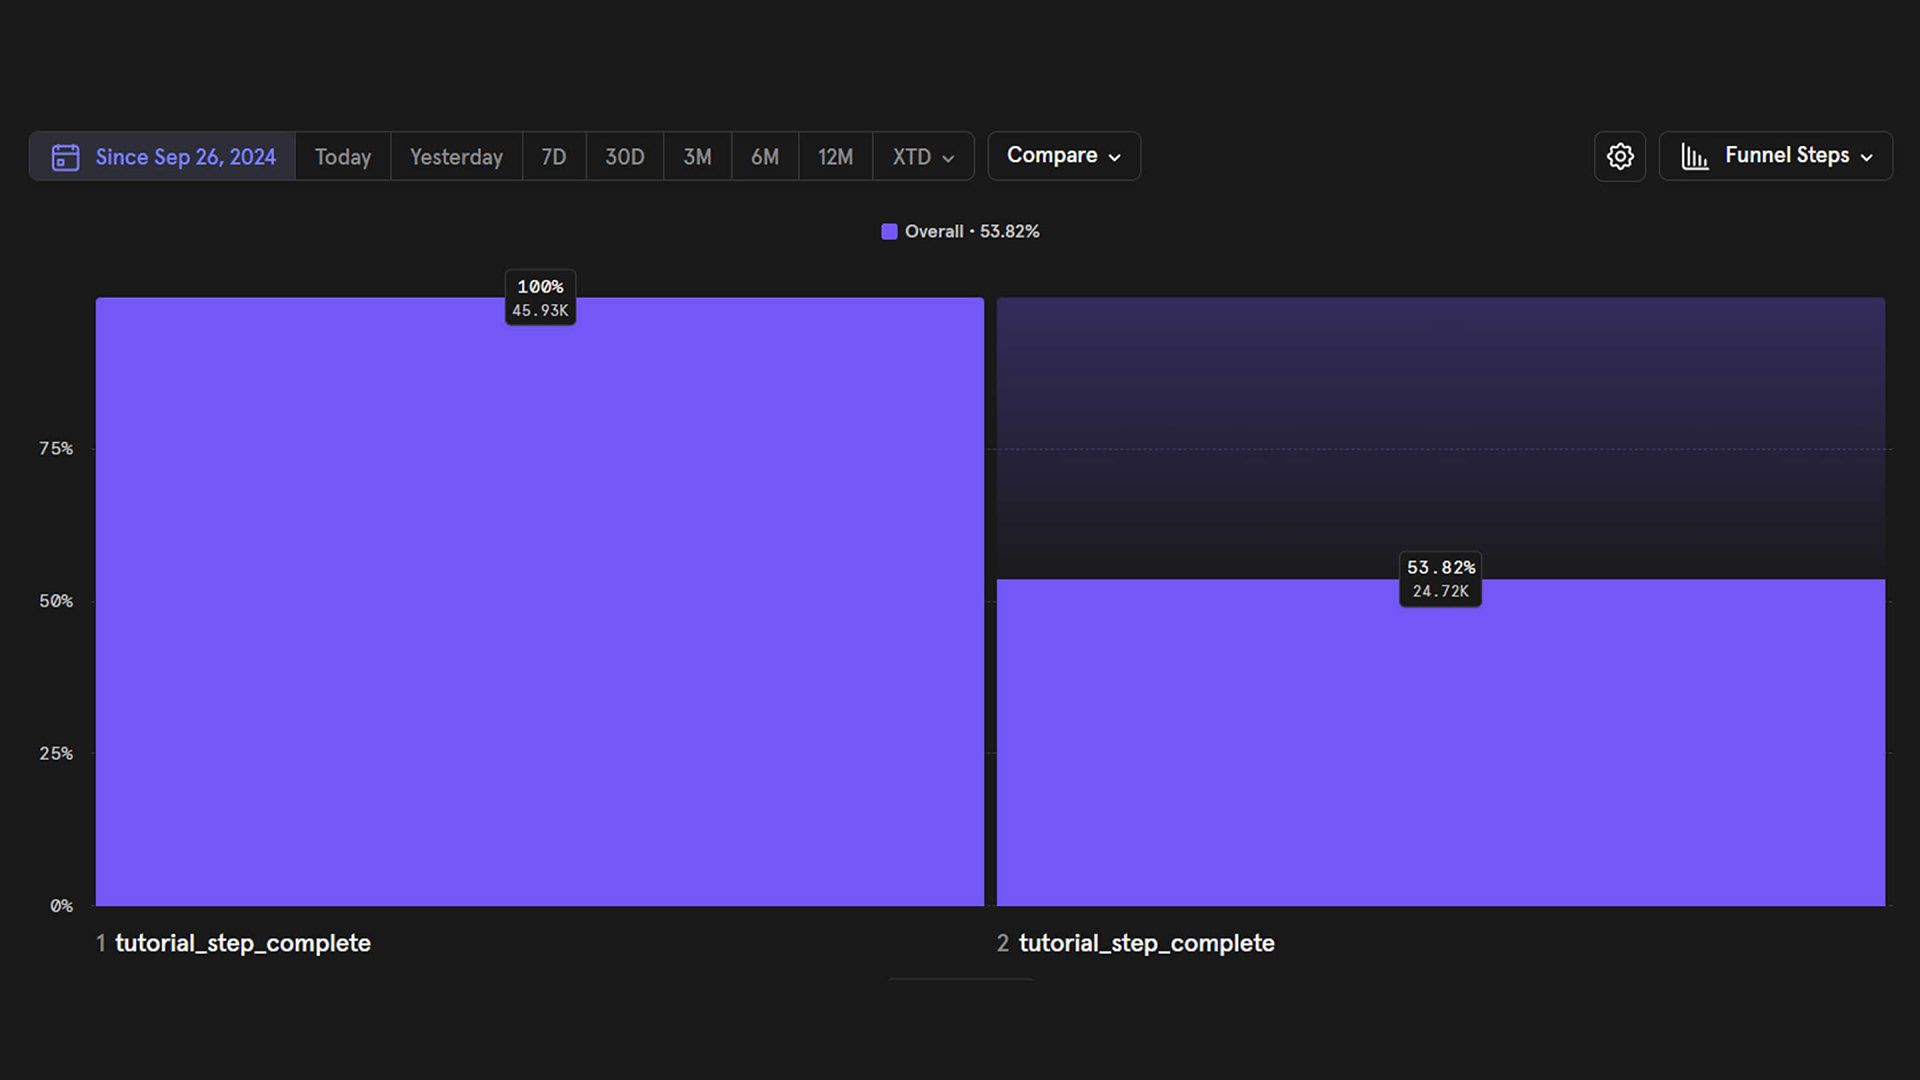Screen dimensions: 1920x1080
Task: Switch to the 30D range
Action: 625,157
